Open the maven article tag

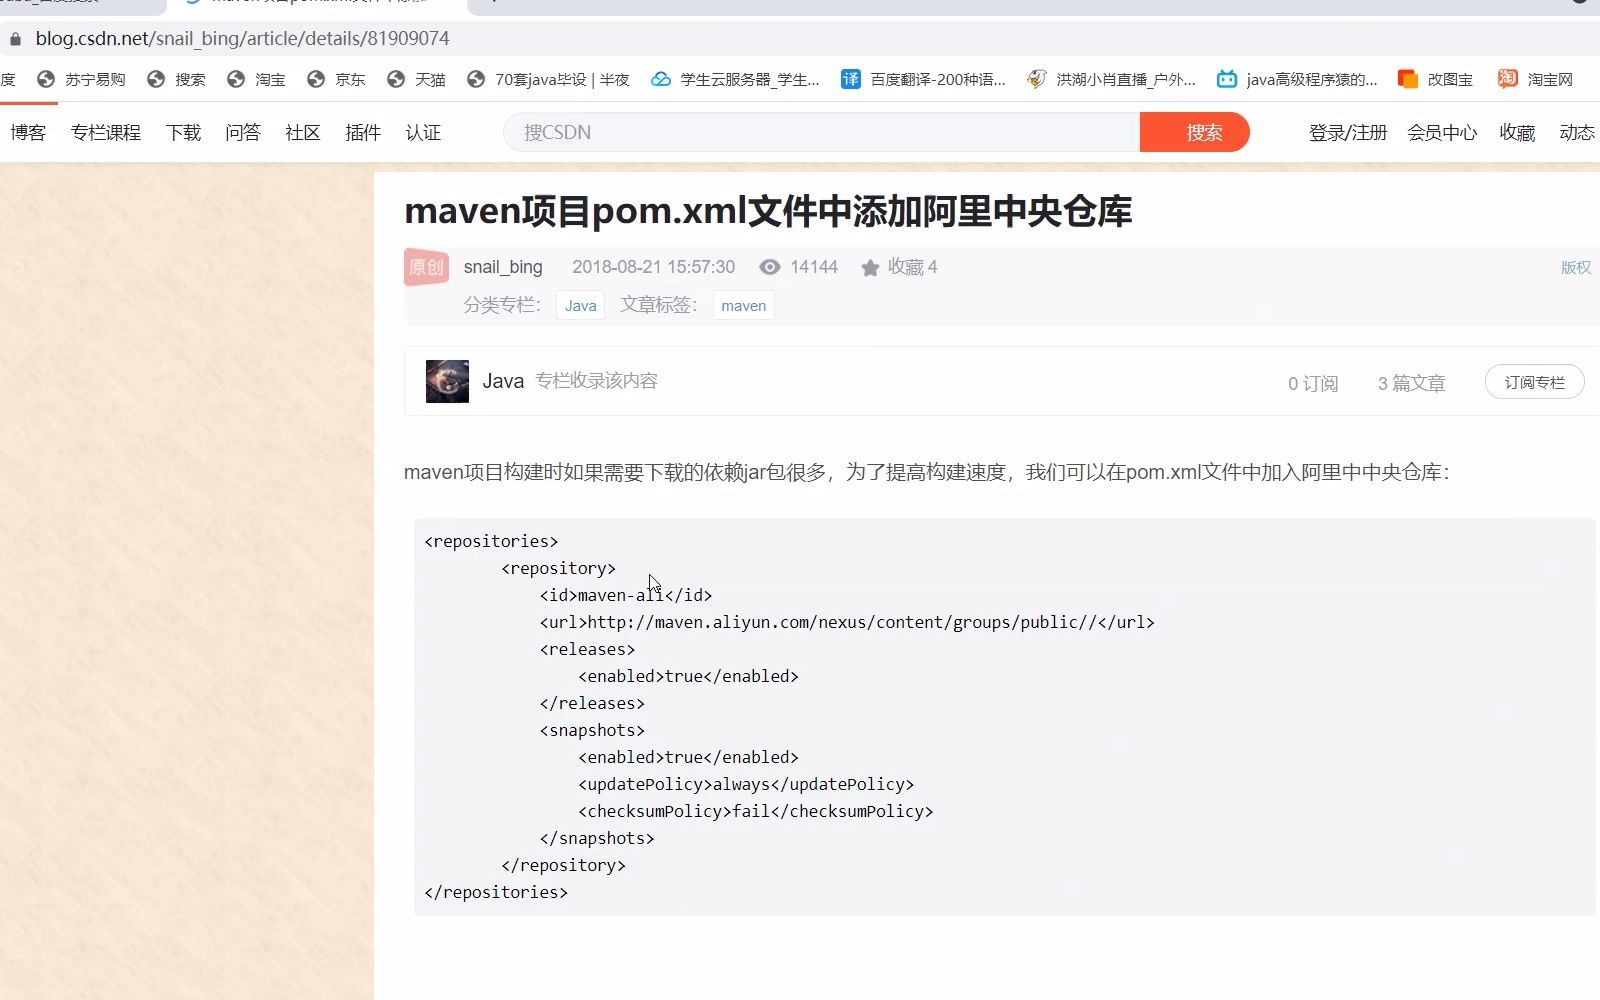742,305
